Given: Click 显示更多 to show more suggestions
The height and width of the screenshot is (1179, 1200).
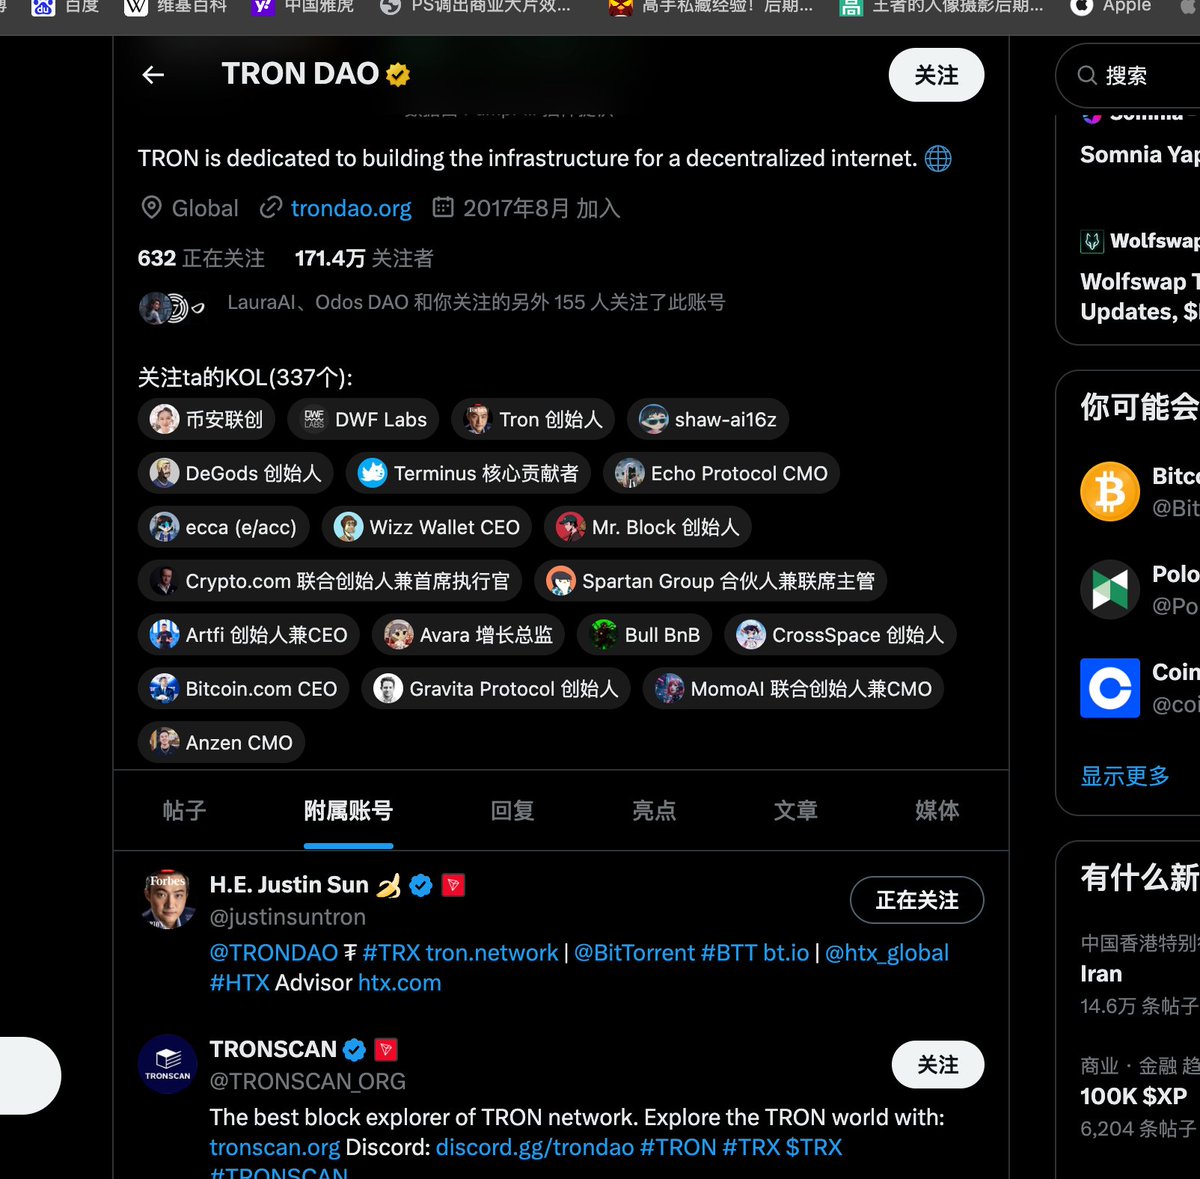Looking at the screenshot, I should [x=1125, y=776].
